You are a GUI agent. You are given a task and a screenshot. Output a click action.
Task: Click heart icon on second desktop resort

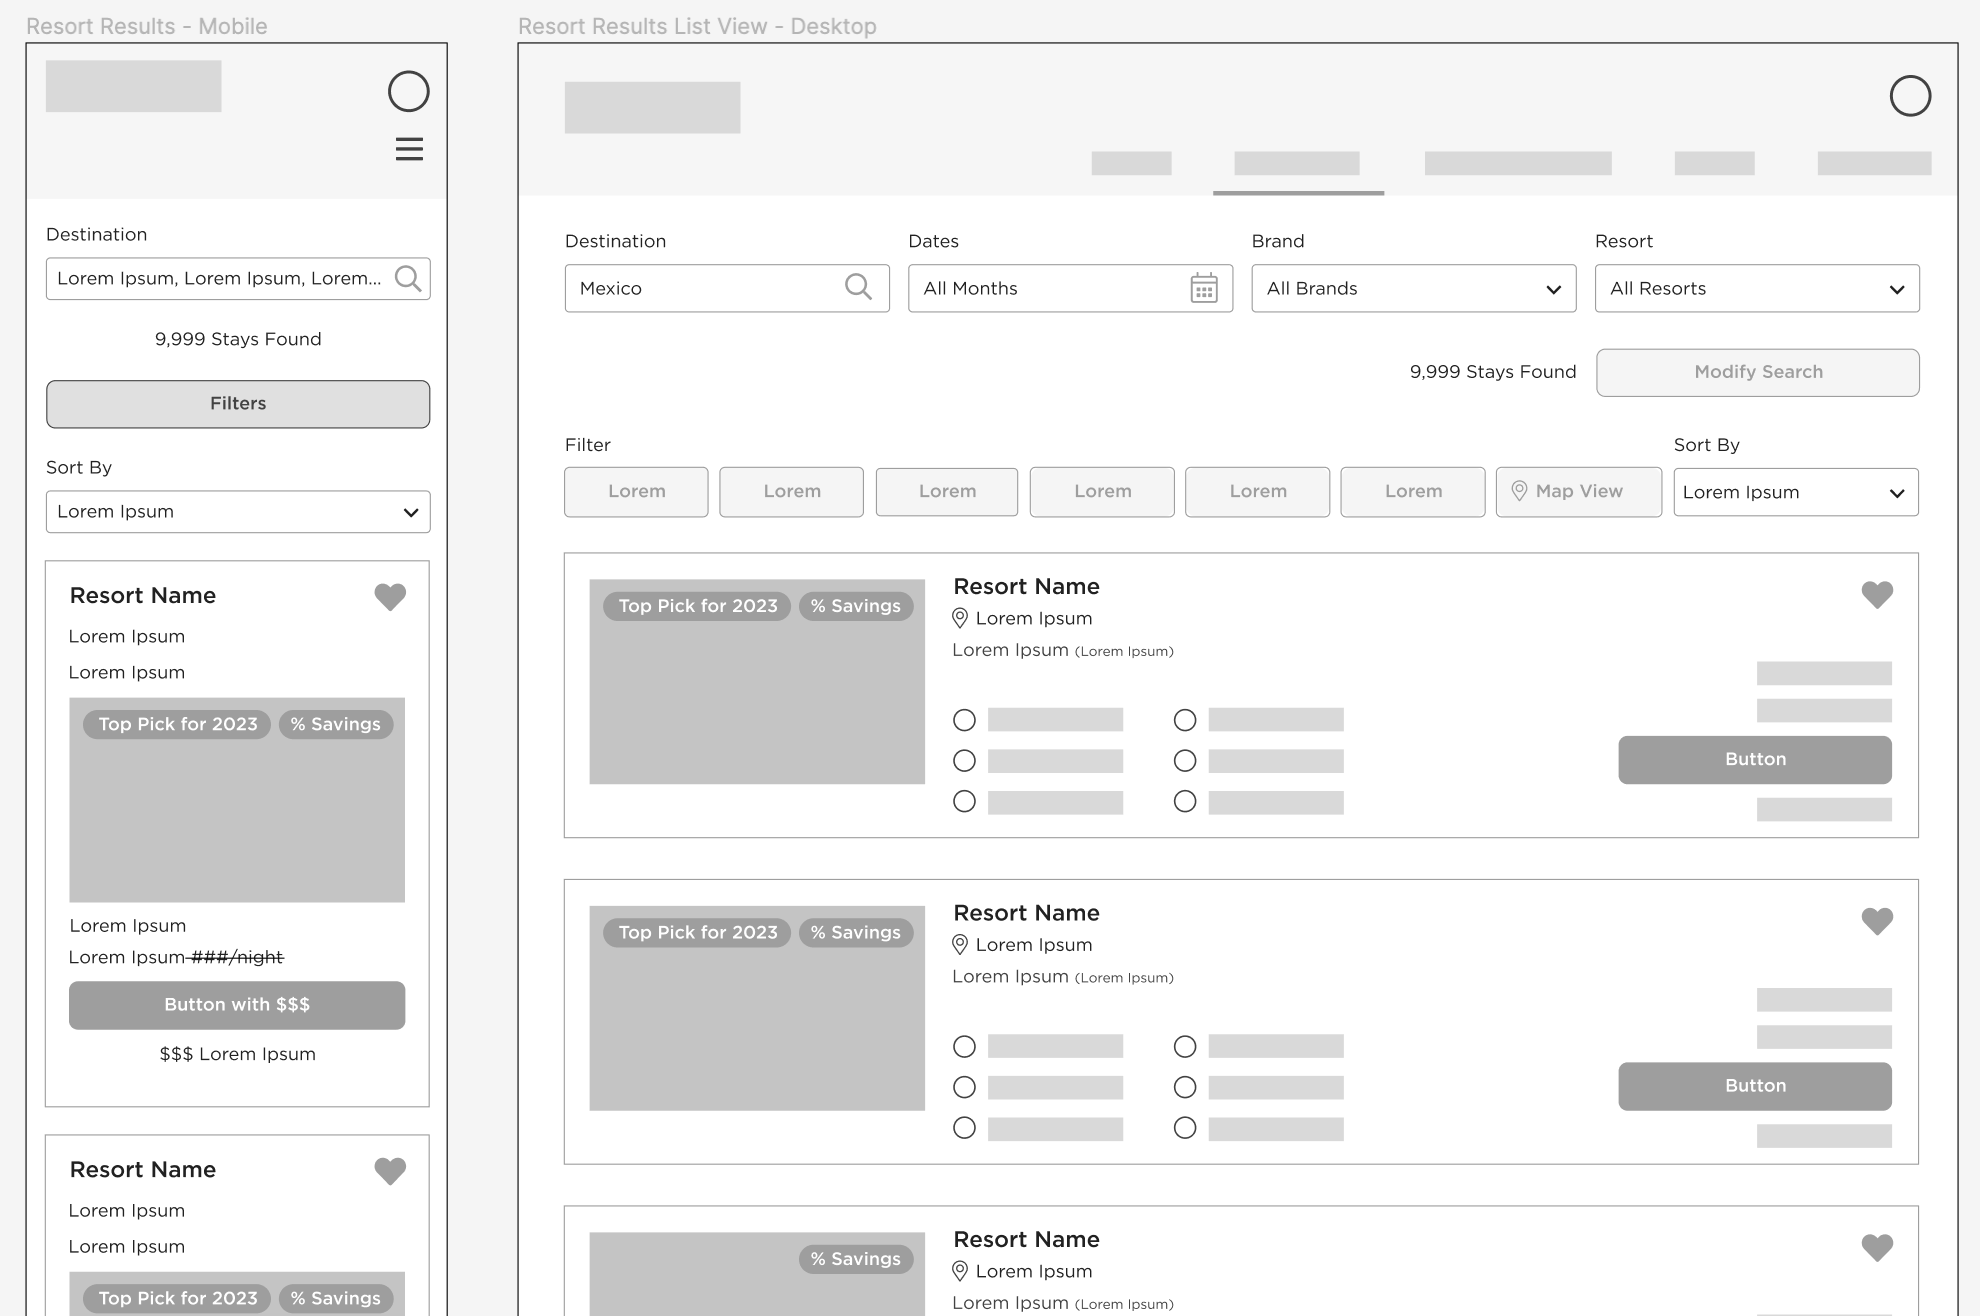click(1877, 921)
